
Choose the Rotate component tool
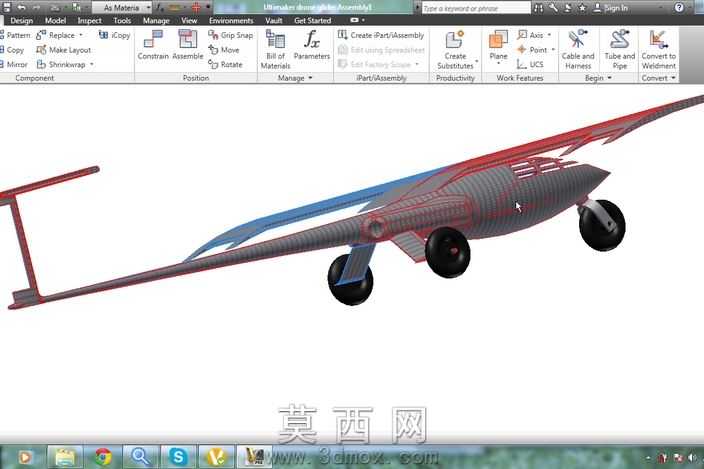pos(225,65)
